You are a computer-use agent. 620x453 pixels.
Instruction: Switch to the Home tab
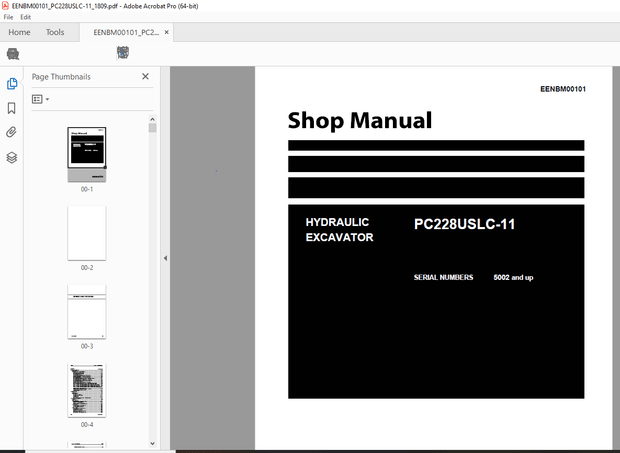point(19,32)
